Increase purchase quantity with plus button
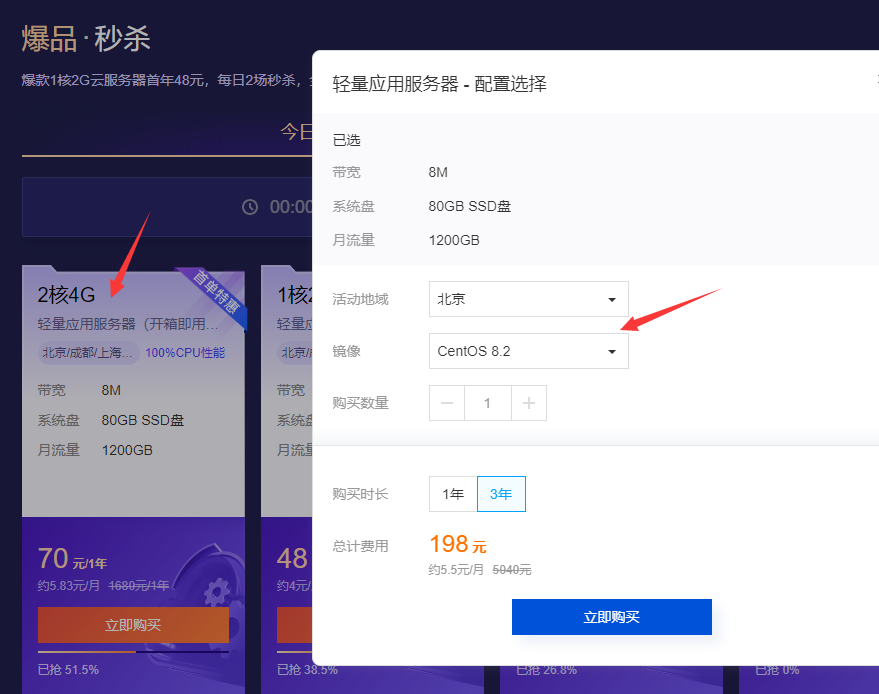 pos(529,403)
